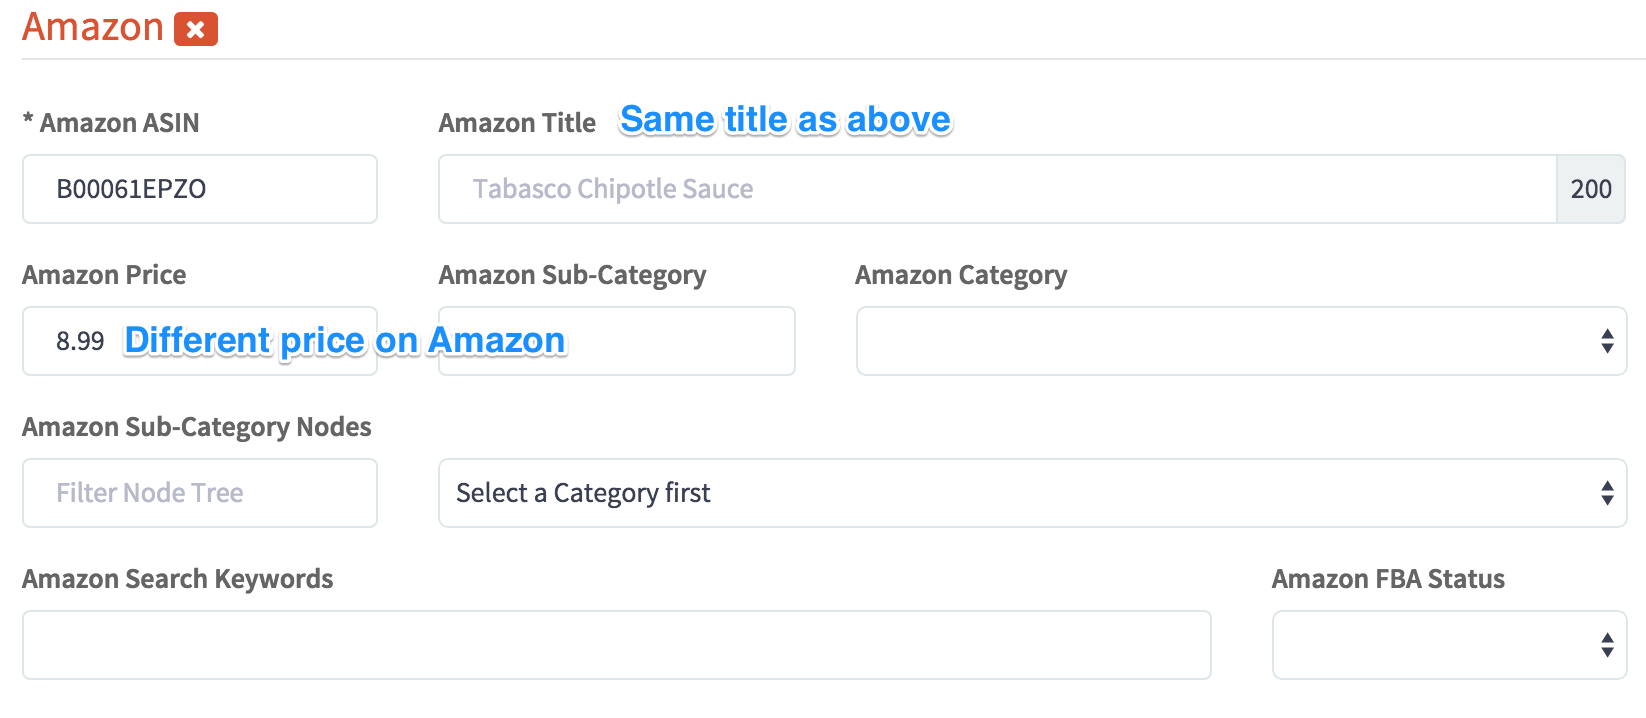Click the 'Amazon Sub-Category Nodes' label
This screenshot has height=718, width=1646.
pos(197,427)
